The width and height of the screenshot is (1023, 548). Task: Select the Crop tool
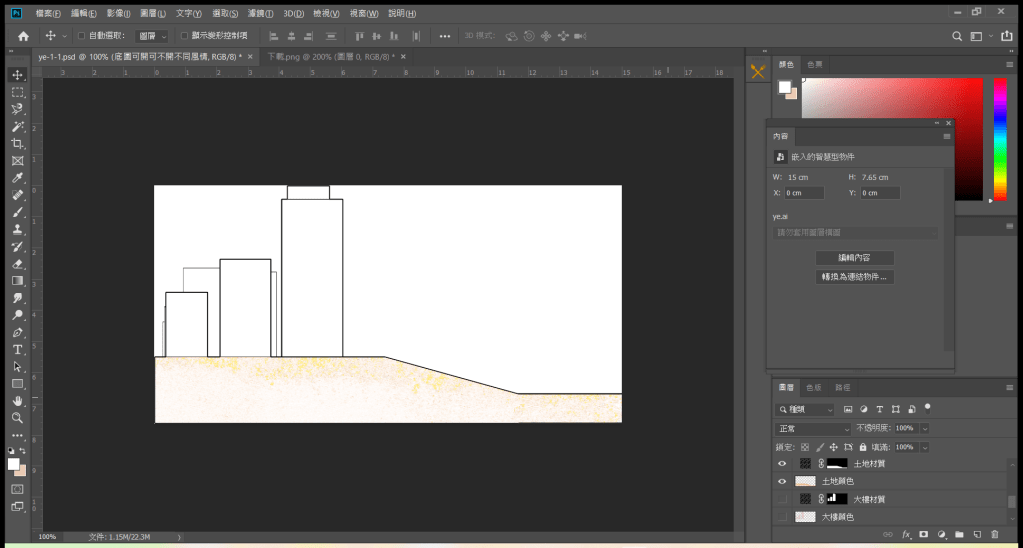17,143
